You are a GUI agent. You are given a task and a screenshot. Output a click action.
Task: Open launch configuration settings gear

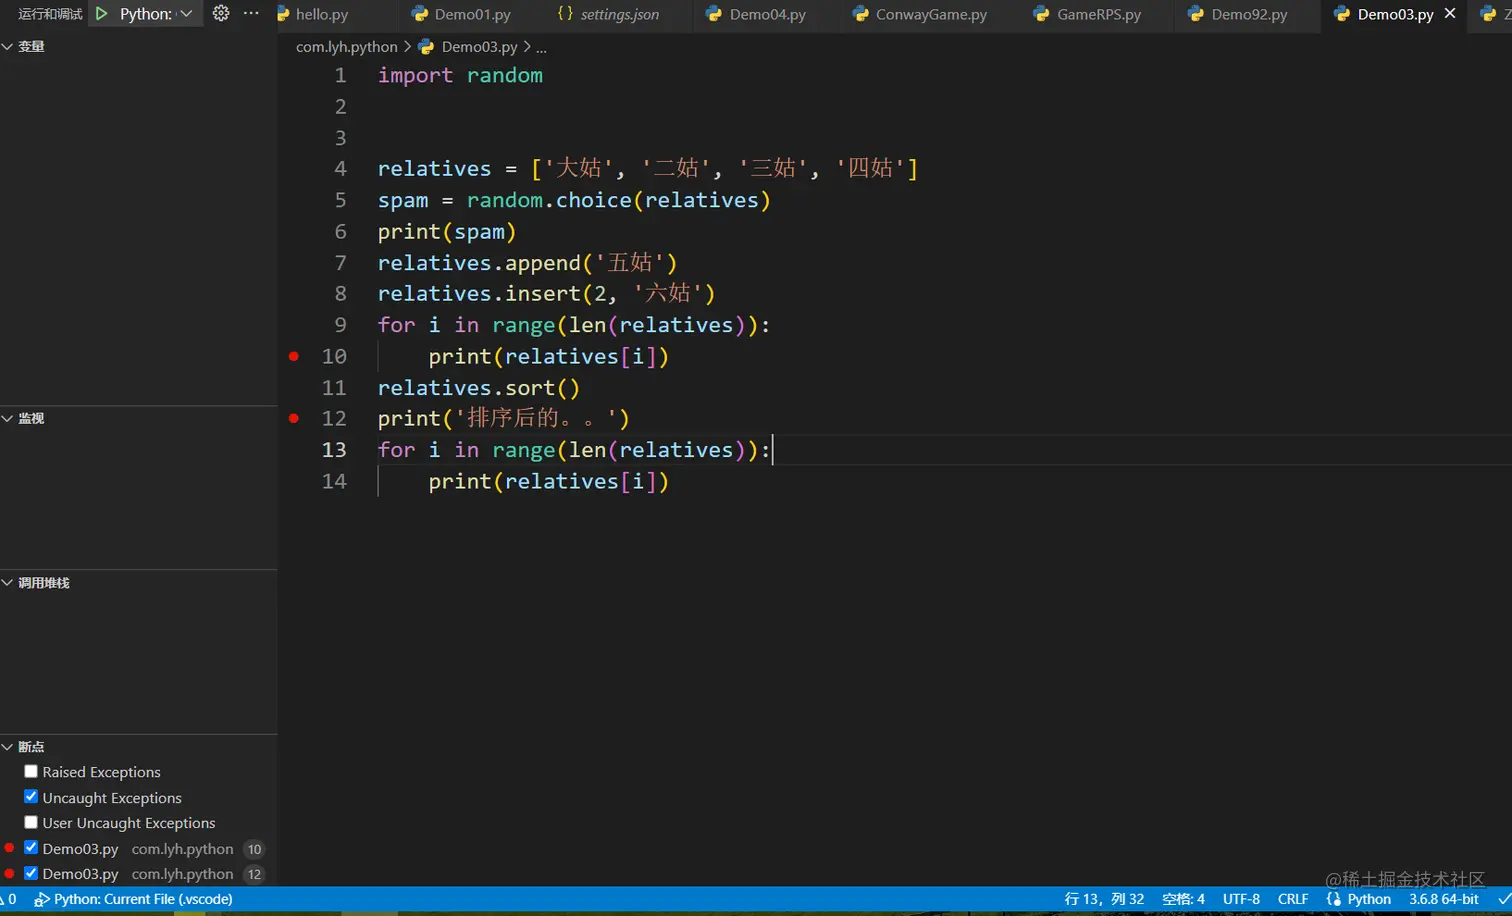pyautogui.click(x=219, y=13)
